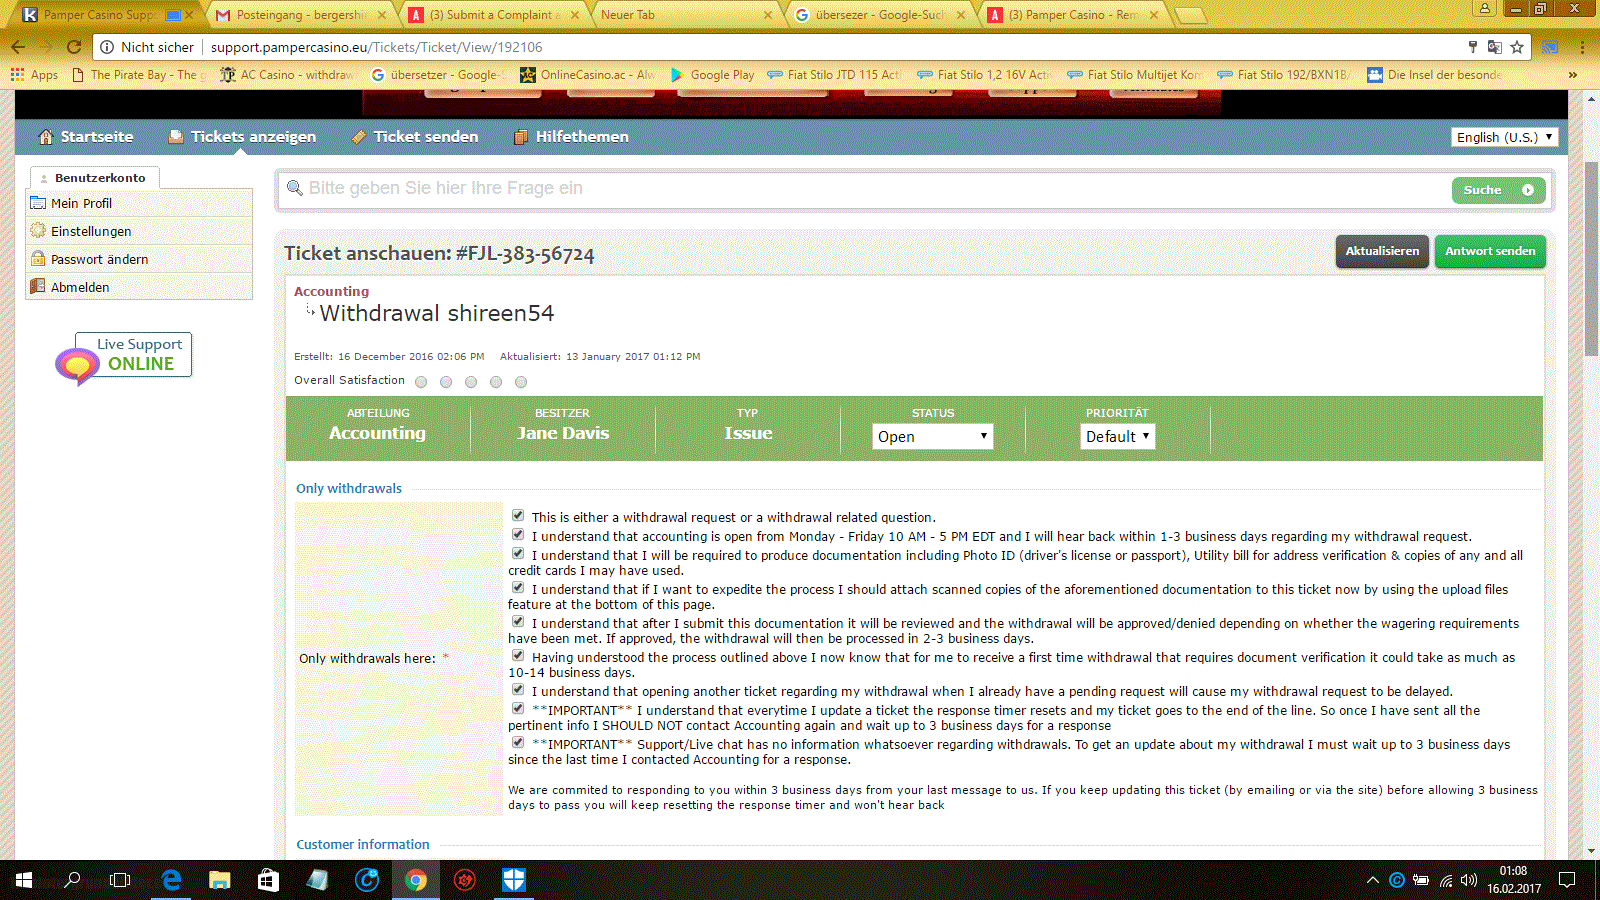Open the Google Play bookmark

pos(713,74)
